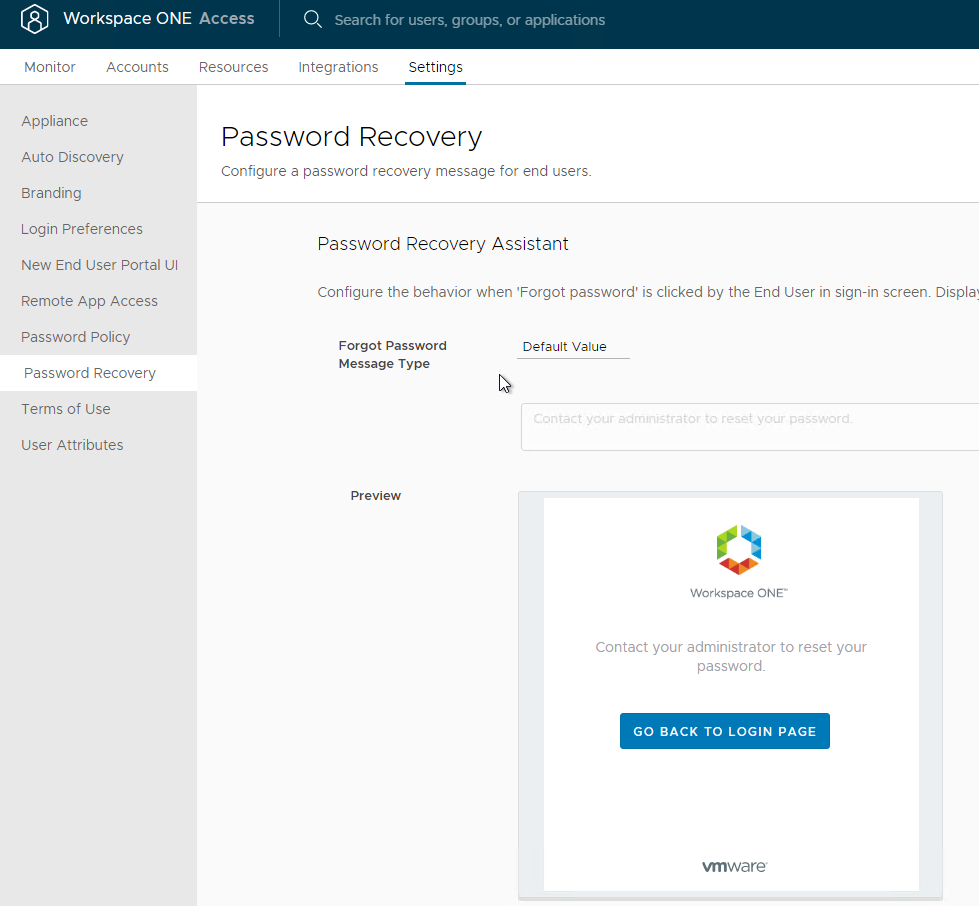Switch to the Accounts tab

tap(137, 67)
